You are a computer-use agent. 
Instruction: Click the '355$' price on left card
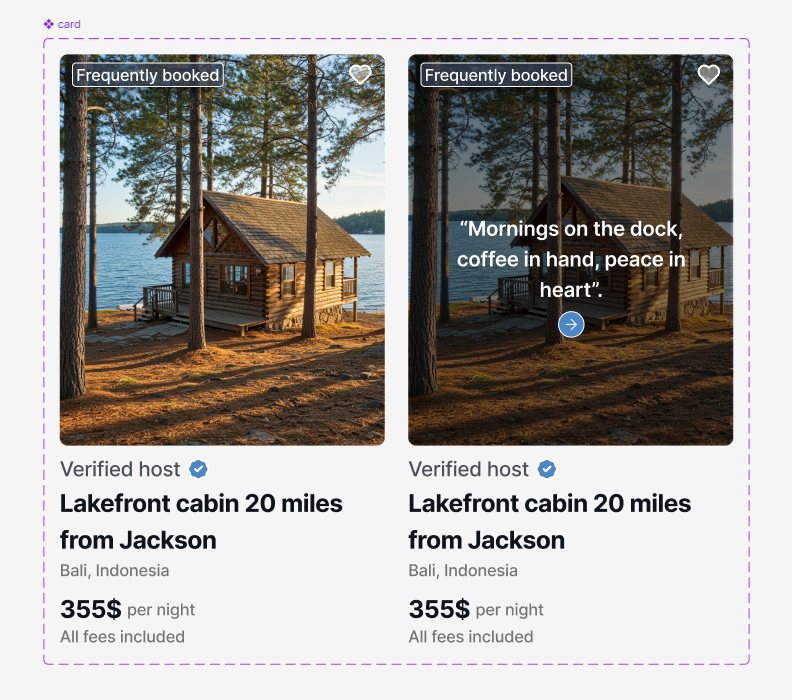point(90,609)
